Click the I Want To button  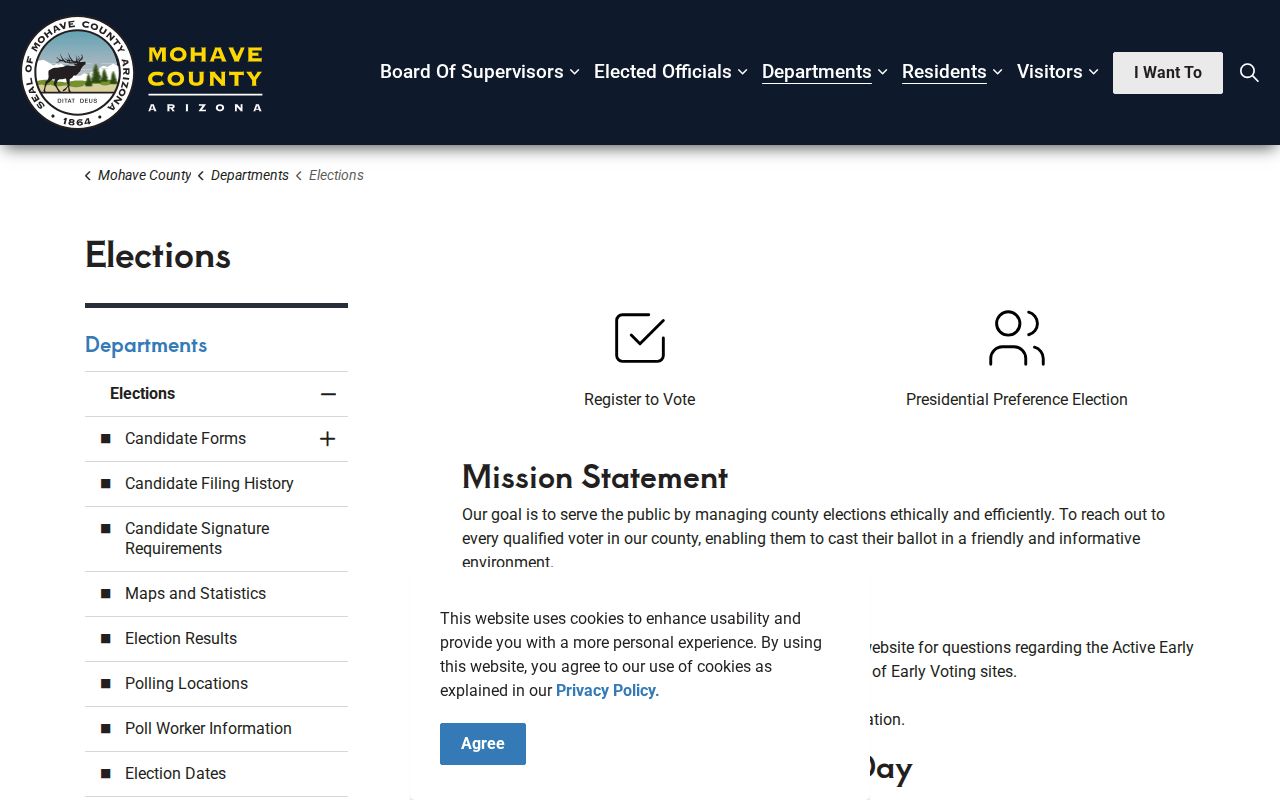(x=1168, y=73)
